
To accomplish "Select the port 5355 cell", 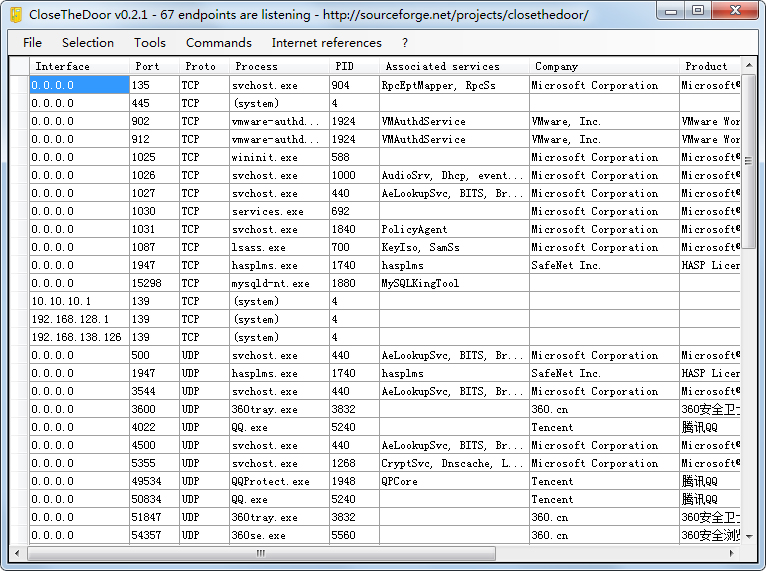I will [x=154, y=463].
